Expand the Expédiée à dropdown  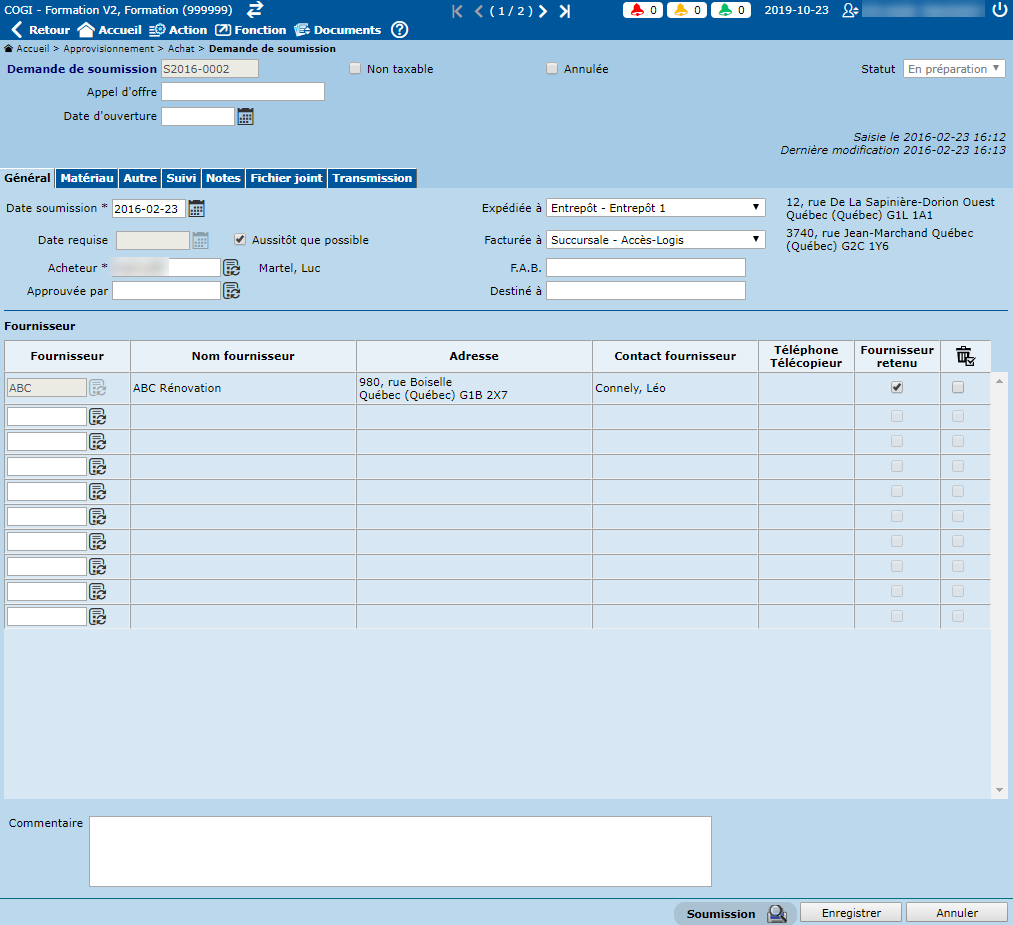click(x=656, y=207)
